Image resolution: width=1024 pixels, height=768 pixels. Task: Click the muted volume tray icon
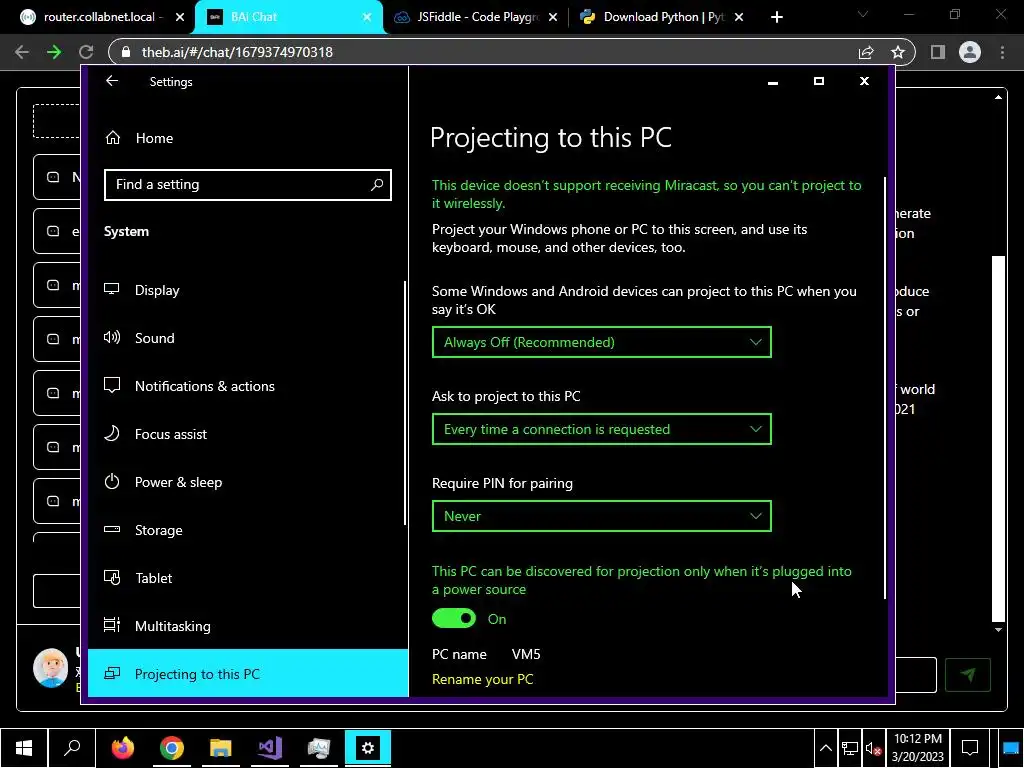pos(873,748)
